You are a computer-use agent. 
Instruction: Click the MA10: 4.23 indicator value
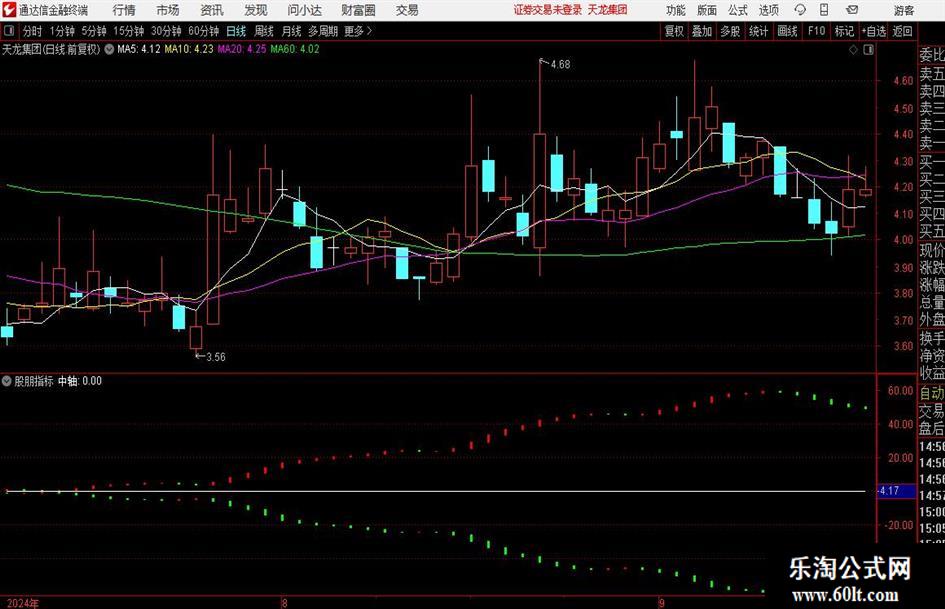point(189,49)
